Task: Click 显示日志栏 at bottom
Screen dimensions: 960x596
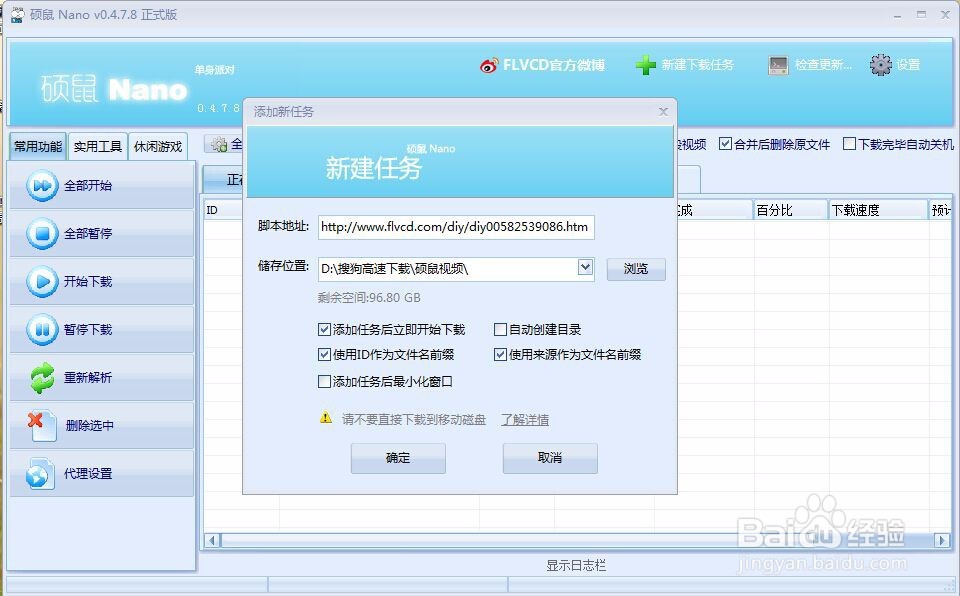Action: [x=576, y=565]
